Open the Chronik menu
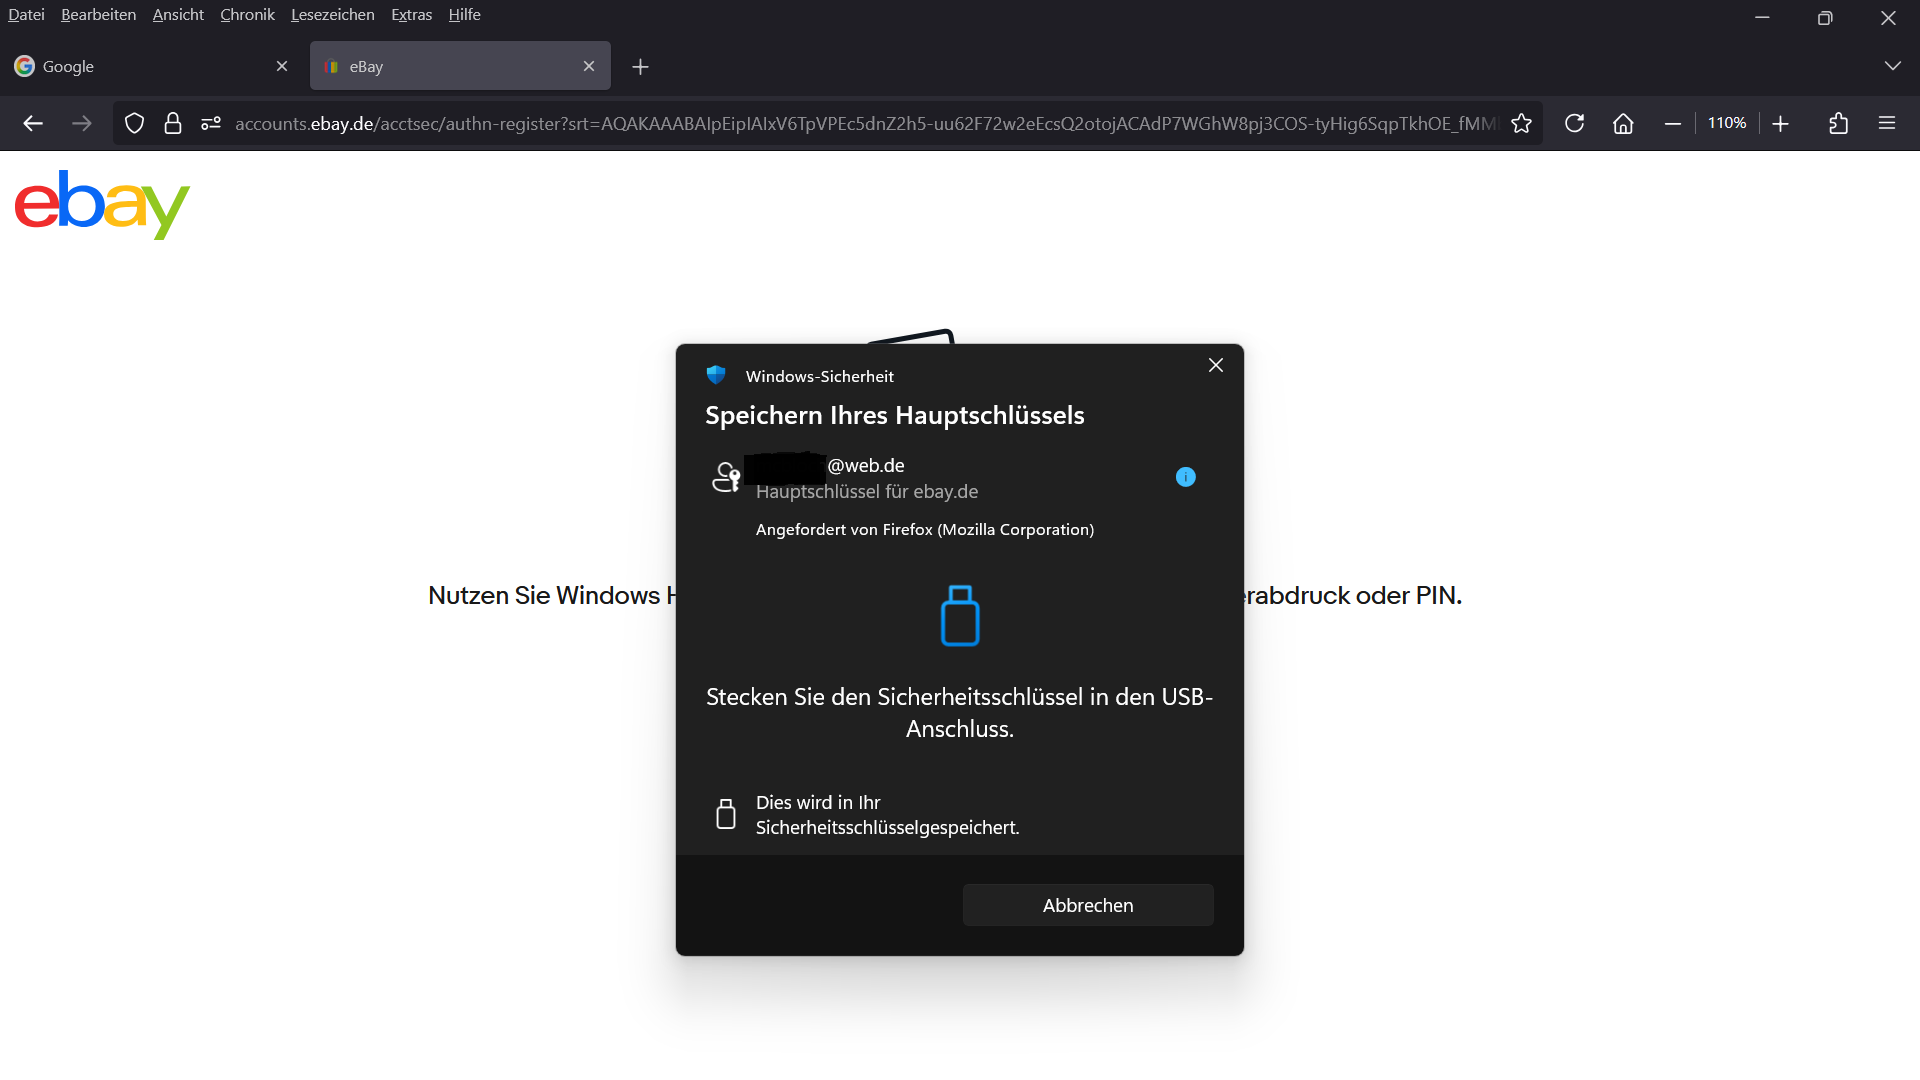This screenshot has height=1080, width=1920. point(246,14)
